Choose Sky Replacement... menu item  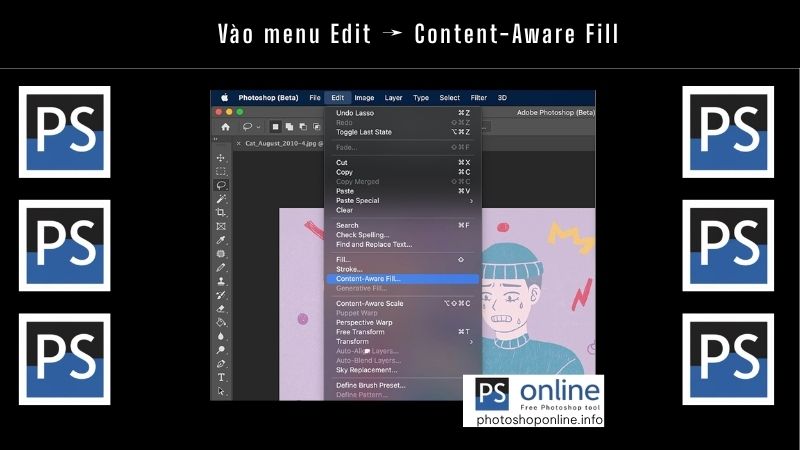[x=403, y=370]
